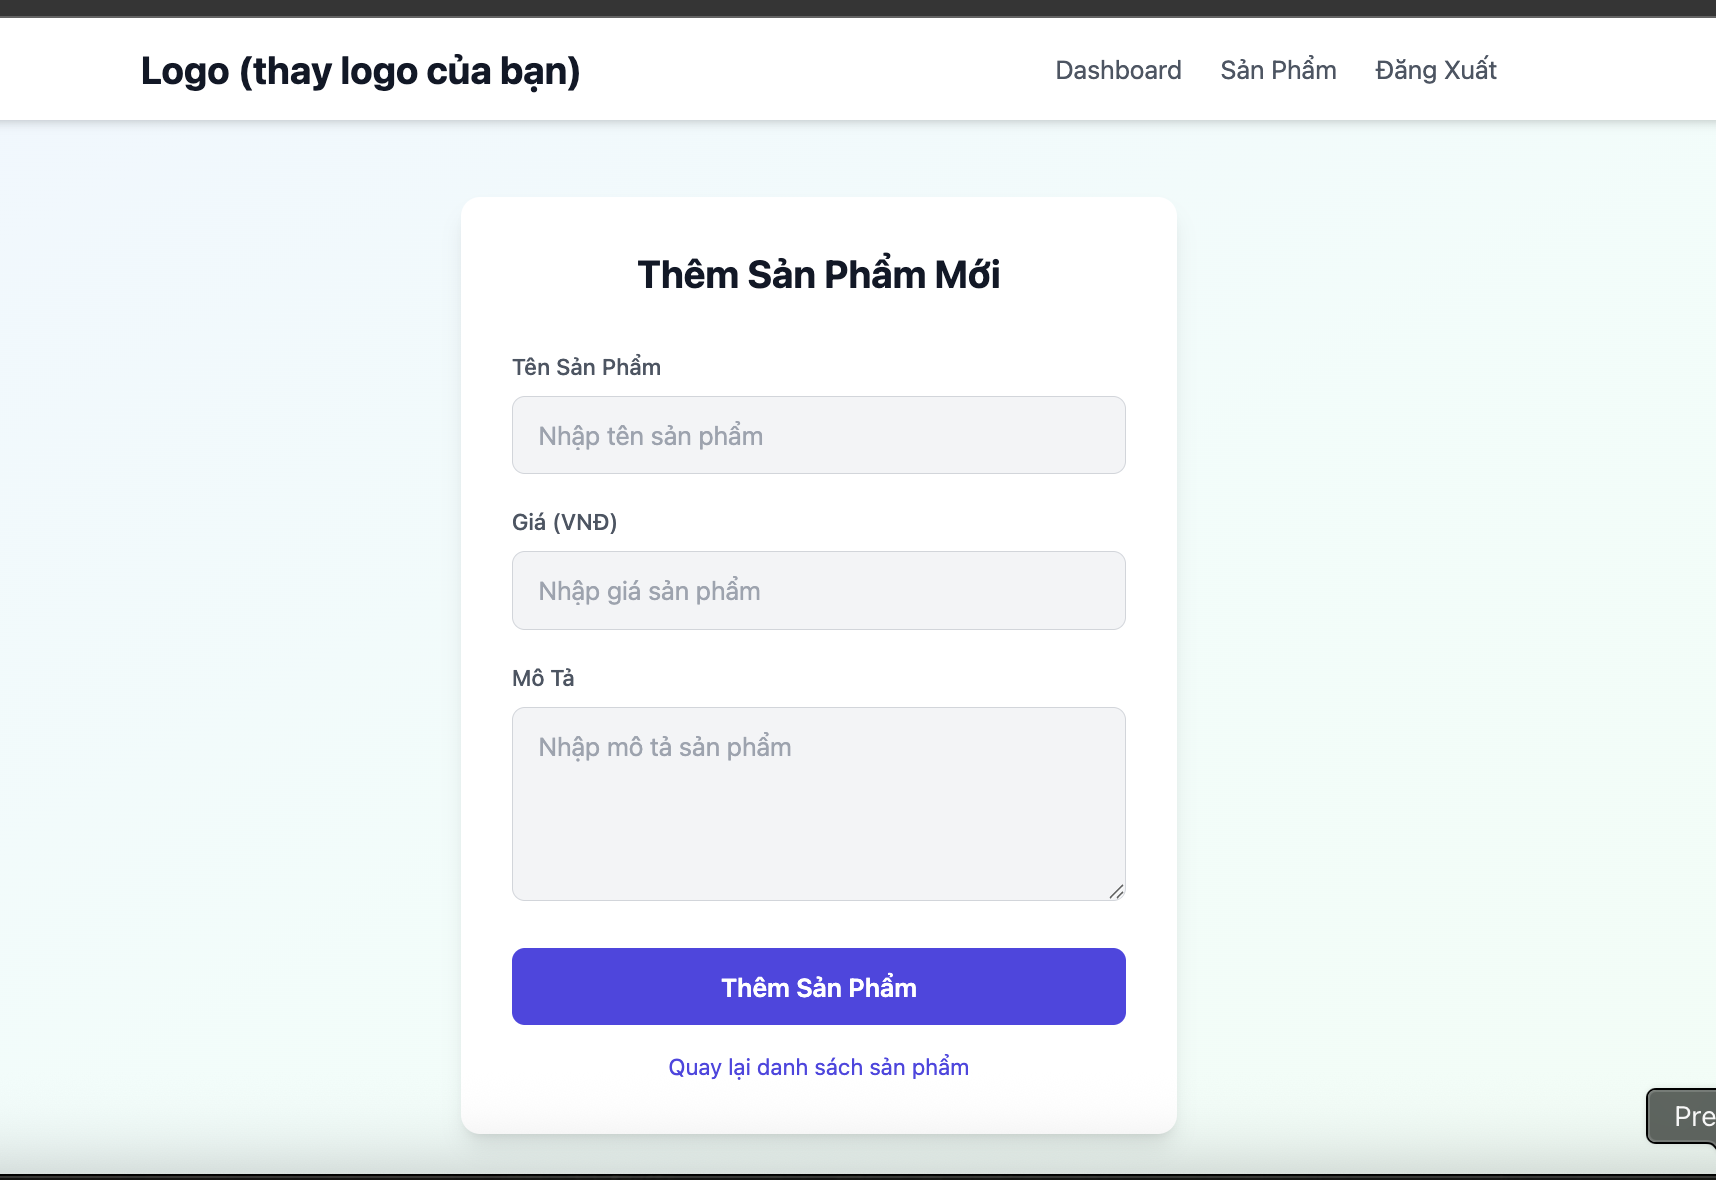Image resolution: width=1716 pixels, height=1180 pixels.
Task: Click inside the Nhập mô tả sản phẩm textarea
Action: (818, 804)
